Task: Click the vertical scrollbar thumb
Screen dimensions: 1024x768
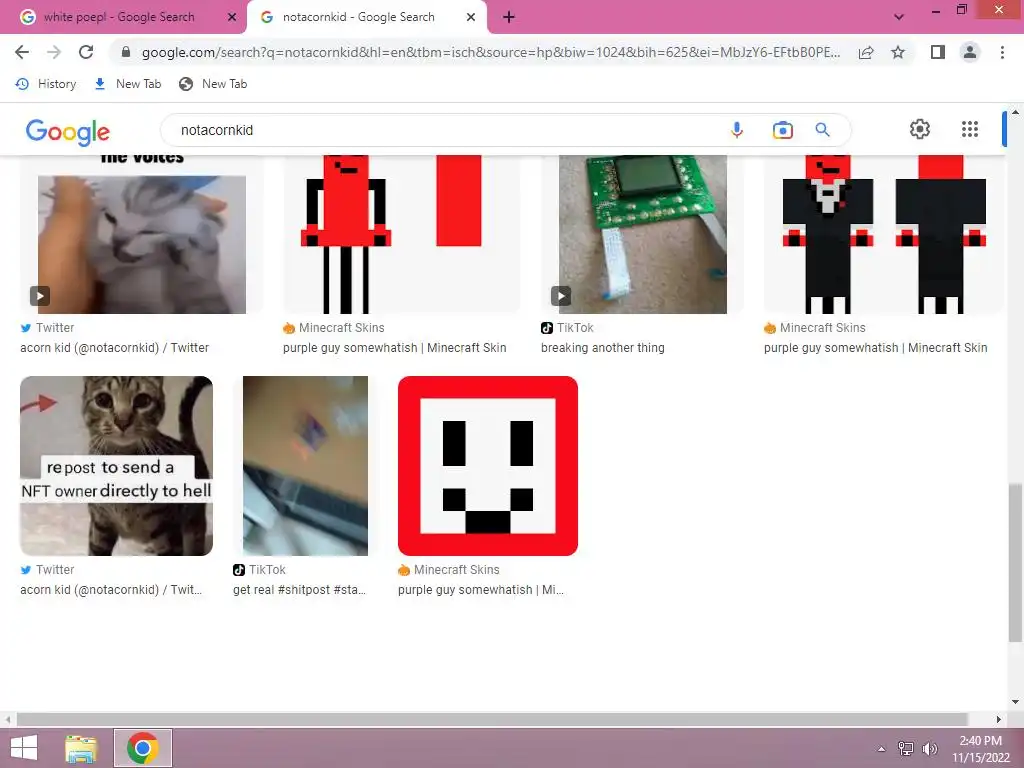Action: point(1015,562)
